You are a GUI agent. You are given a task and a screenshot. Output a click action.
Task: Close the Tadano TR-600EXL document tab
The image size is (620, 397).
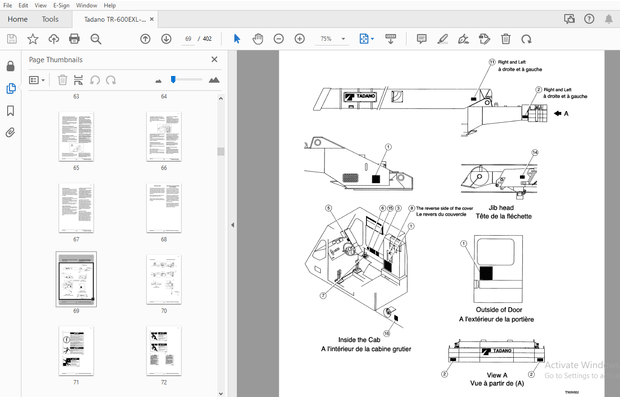coord(152,19)
